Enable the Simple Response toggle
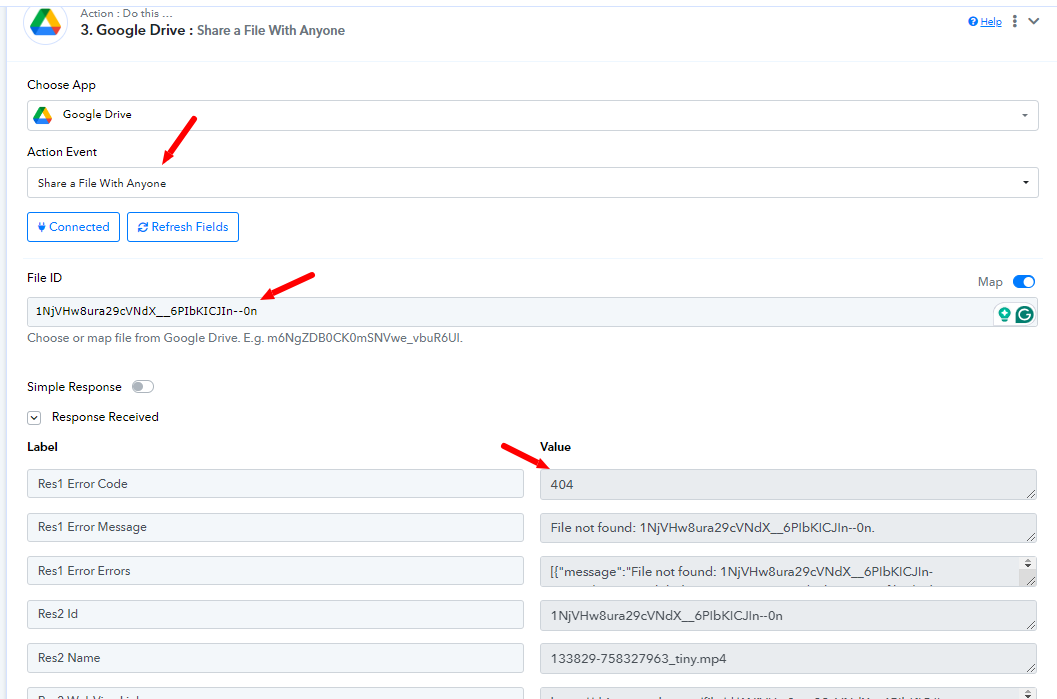 [x=143, y=387]
